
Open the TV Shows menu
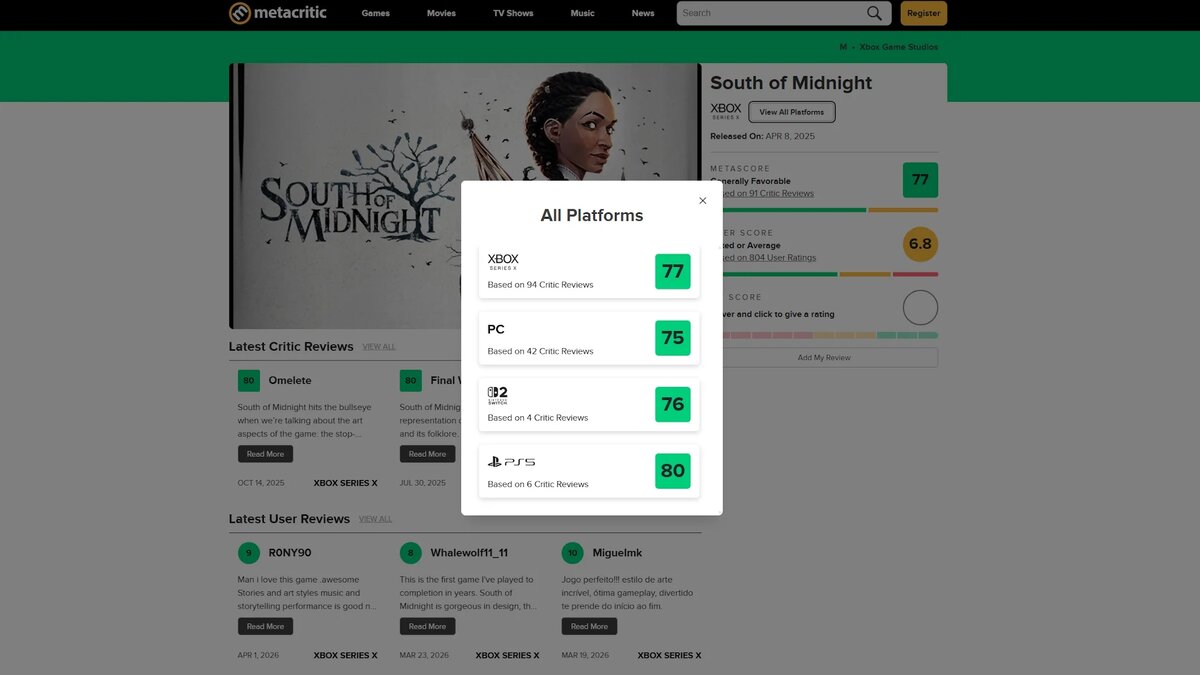pos(513,13)
